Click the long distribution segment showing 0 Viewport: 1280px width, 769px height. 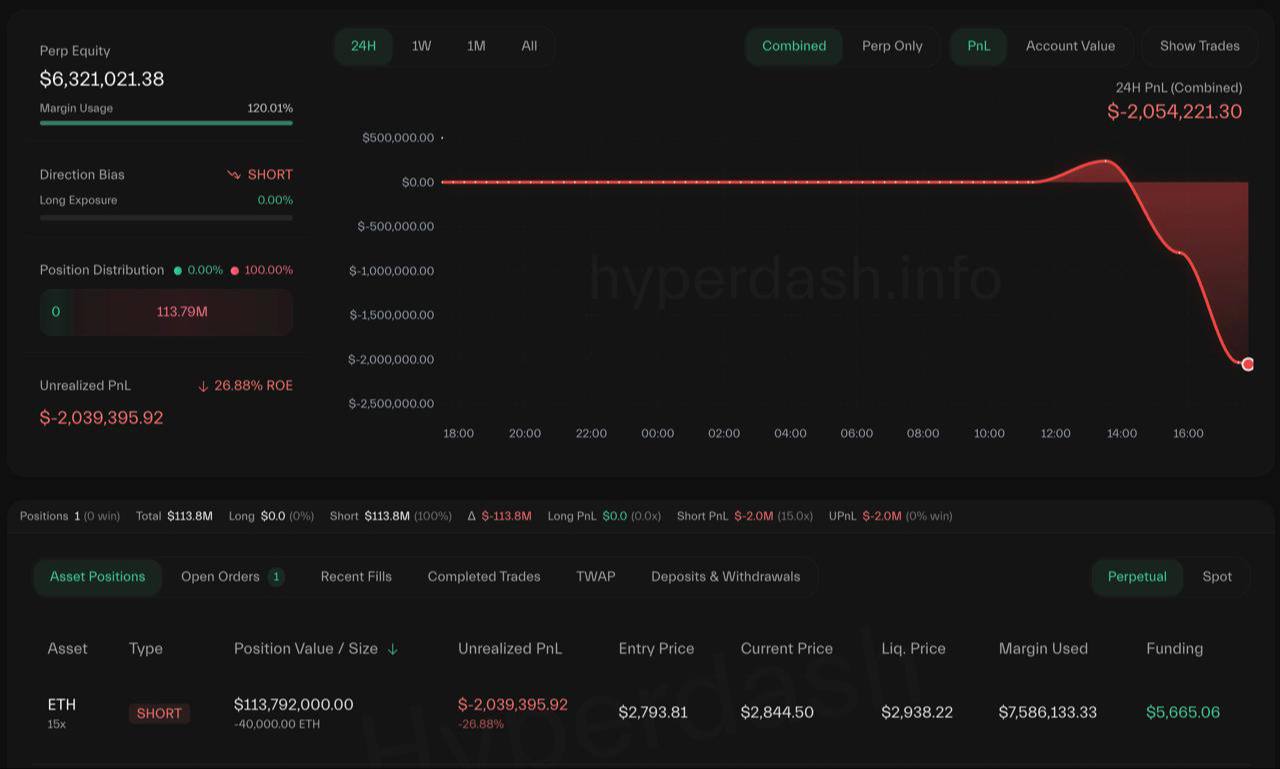click(x=55, y=312)
